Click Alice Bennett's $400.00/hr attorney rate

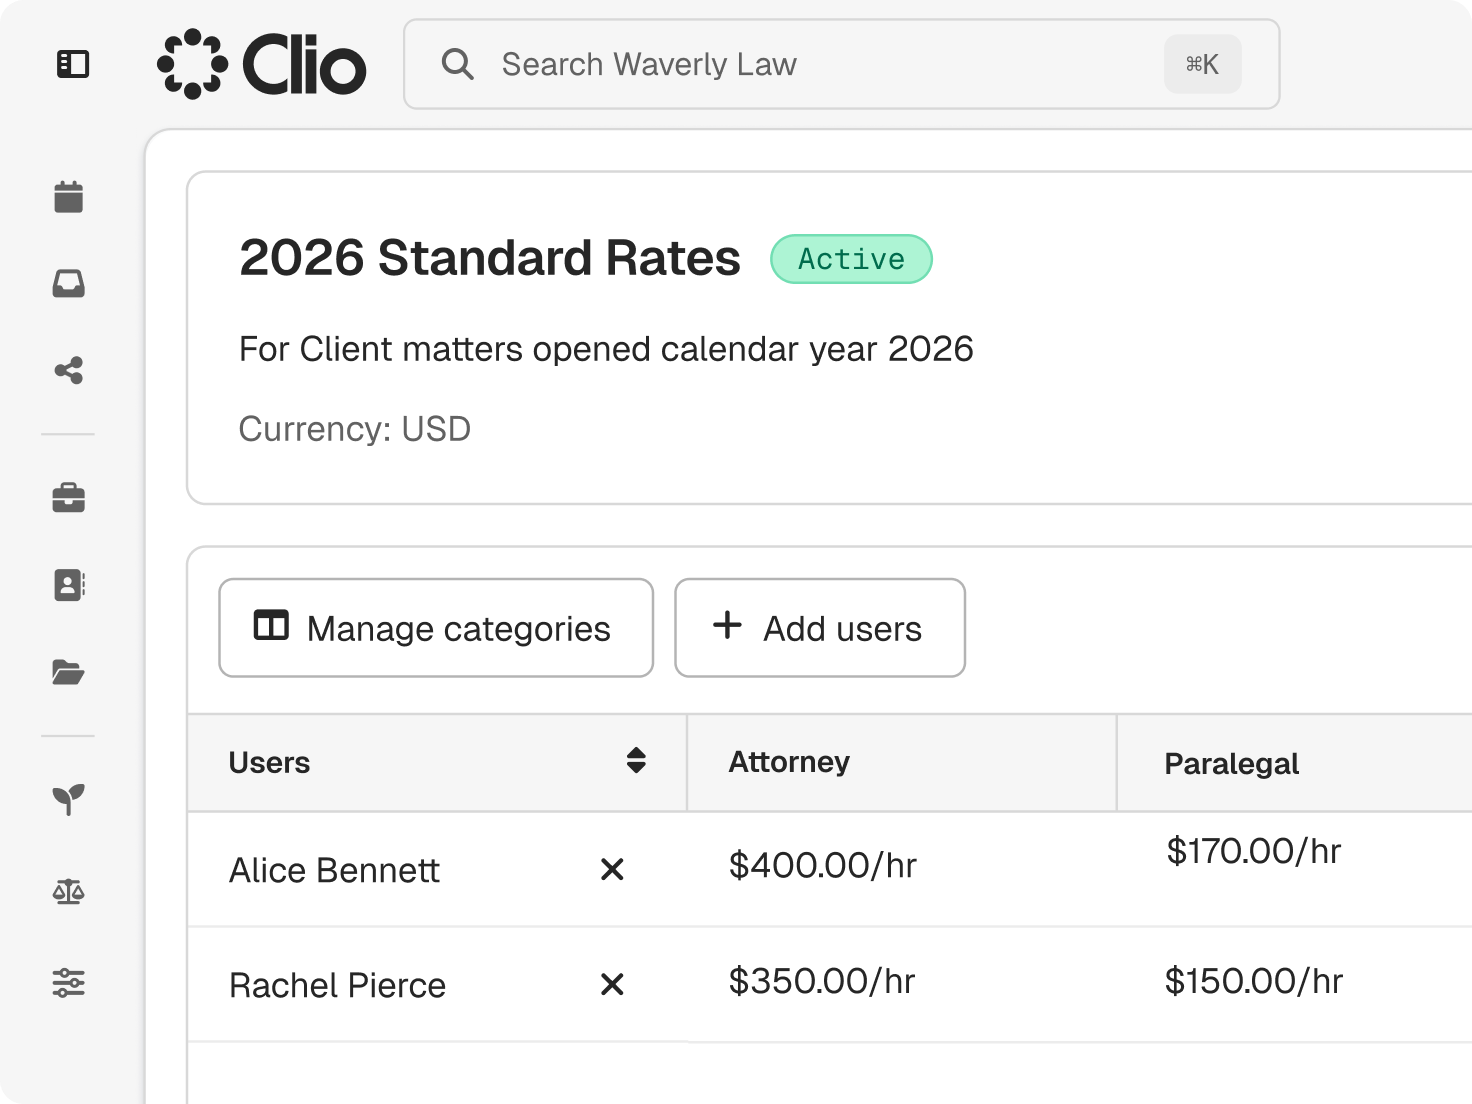pos(823,865)
